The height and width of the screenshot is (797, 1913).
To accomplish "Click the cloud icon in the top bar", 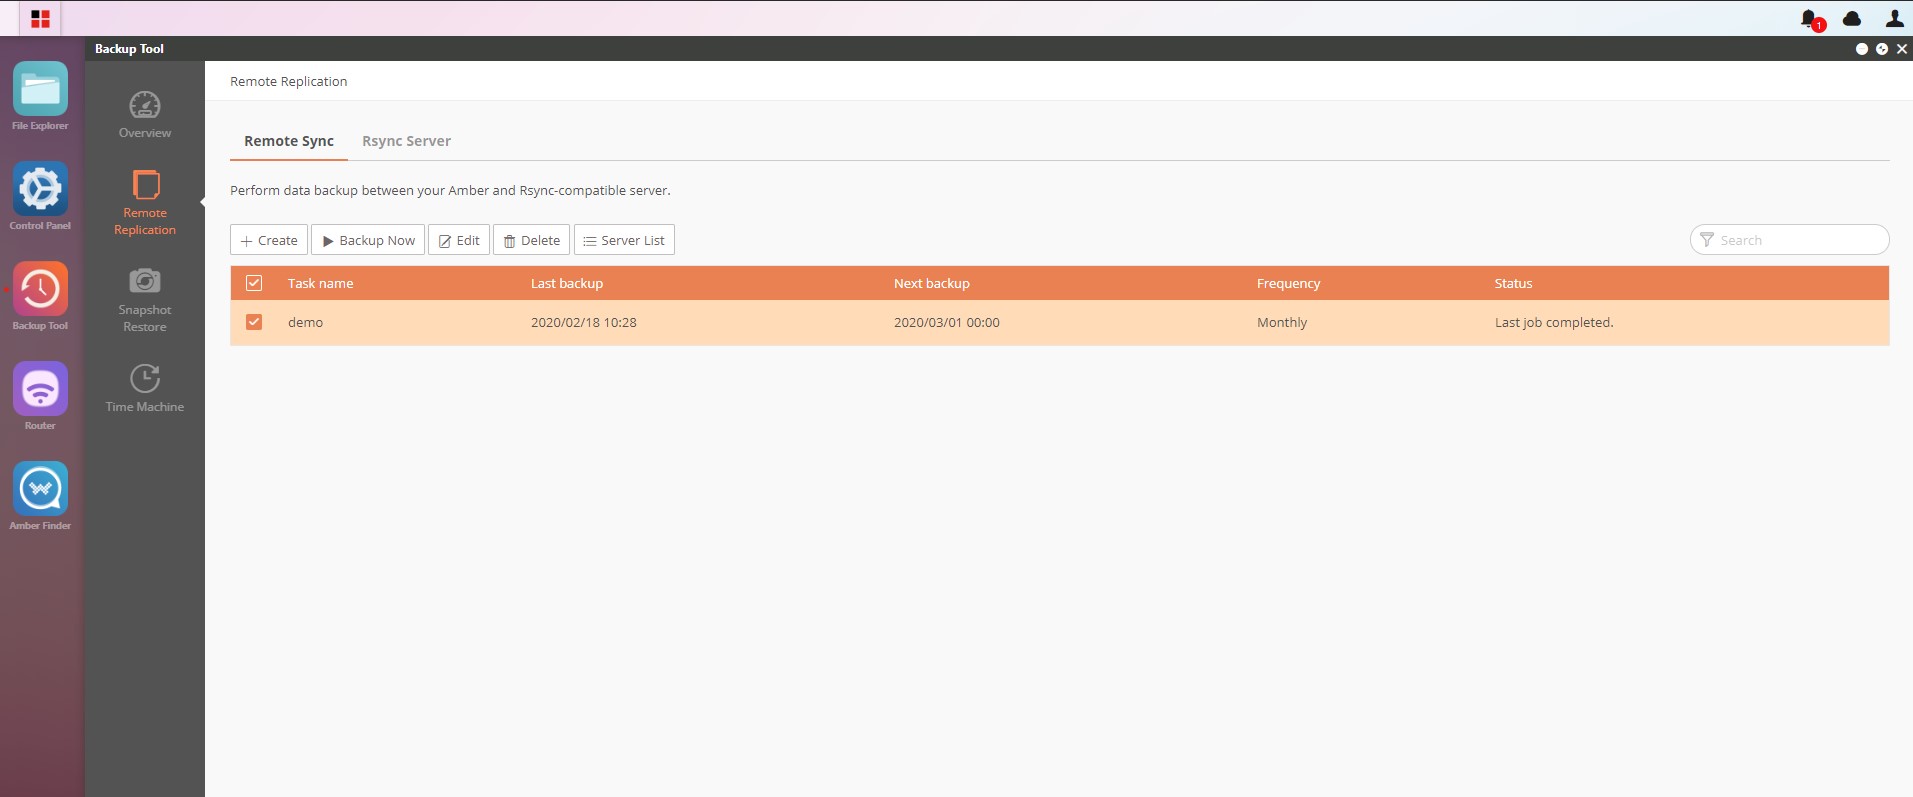I will [x=1852, y=18].
